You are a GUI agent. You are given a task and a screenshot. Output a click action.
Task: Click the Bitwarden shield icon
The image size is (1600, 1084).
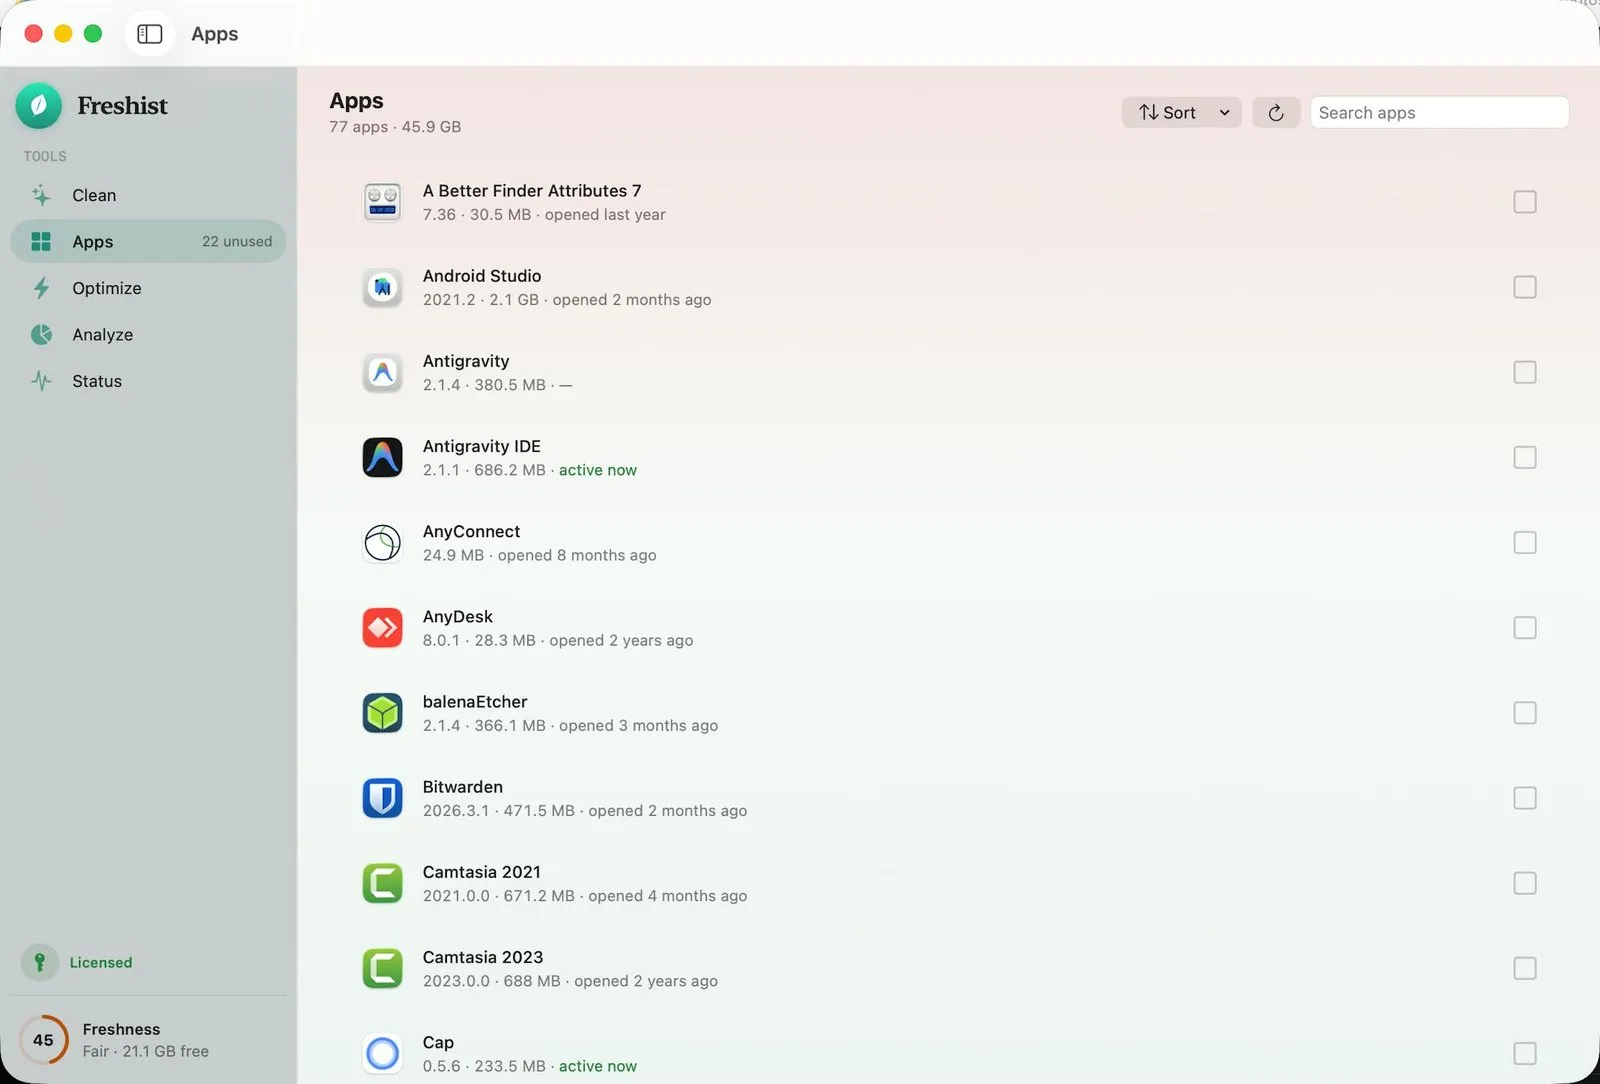(x=382, y=798)
